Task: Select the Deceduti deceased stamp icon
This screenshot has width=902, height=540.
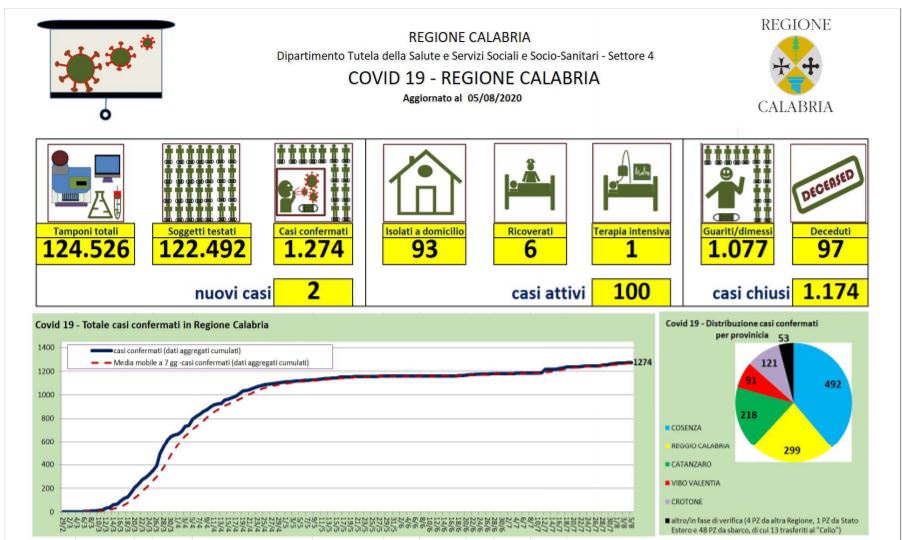Action: (x=827, y=182)
